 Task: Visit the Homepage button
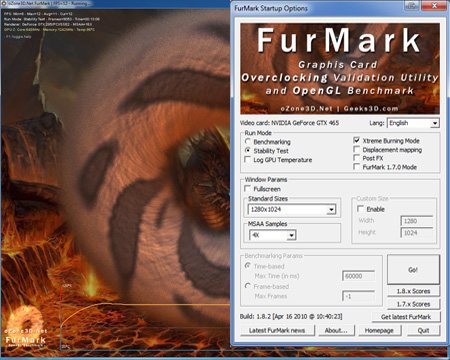pos(379,330)
